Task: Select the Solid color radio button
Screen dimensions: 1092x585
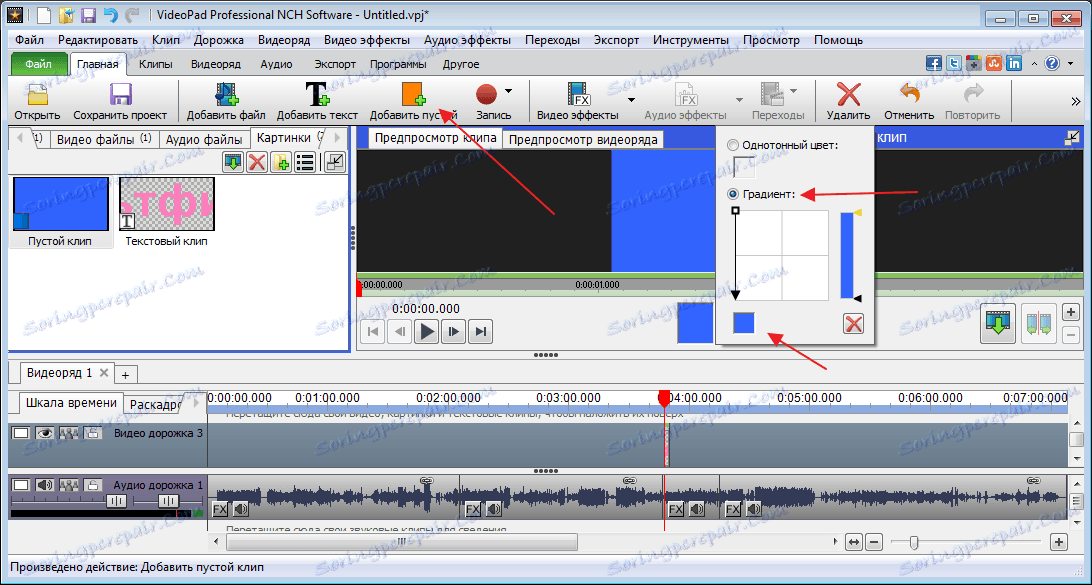Action: point(734,145)
